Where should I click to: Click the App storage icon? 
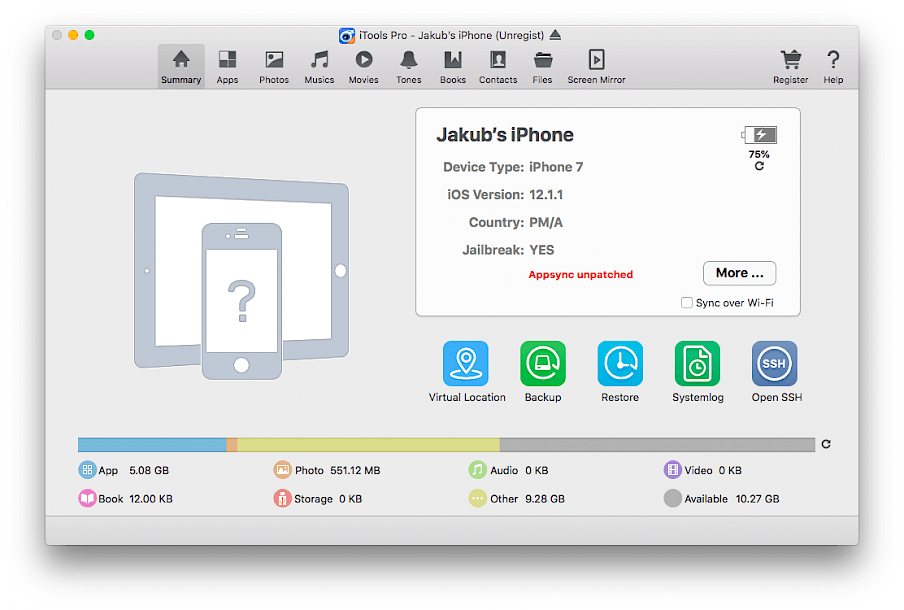coord(87,470)
